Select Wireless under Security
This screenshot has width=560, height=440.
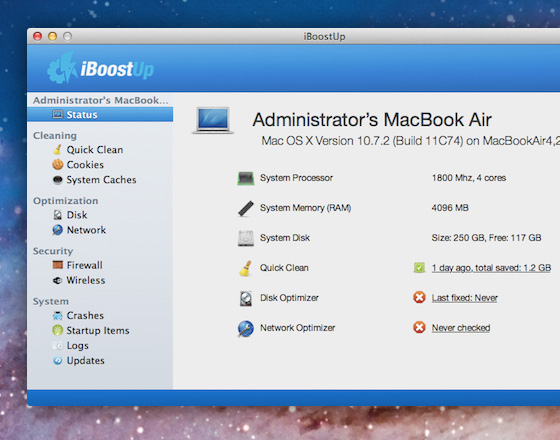[x=86, y=280]
